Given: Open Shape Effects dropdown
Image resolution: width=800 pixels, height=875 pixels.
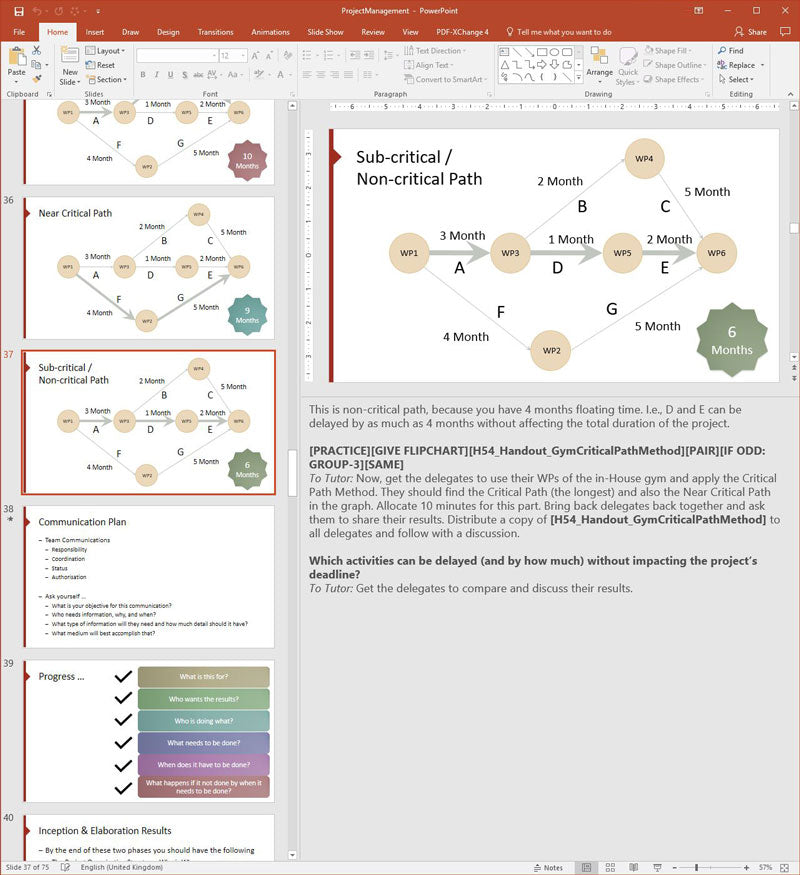Looking at the screenshot, I should click(x=673, y=79).
